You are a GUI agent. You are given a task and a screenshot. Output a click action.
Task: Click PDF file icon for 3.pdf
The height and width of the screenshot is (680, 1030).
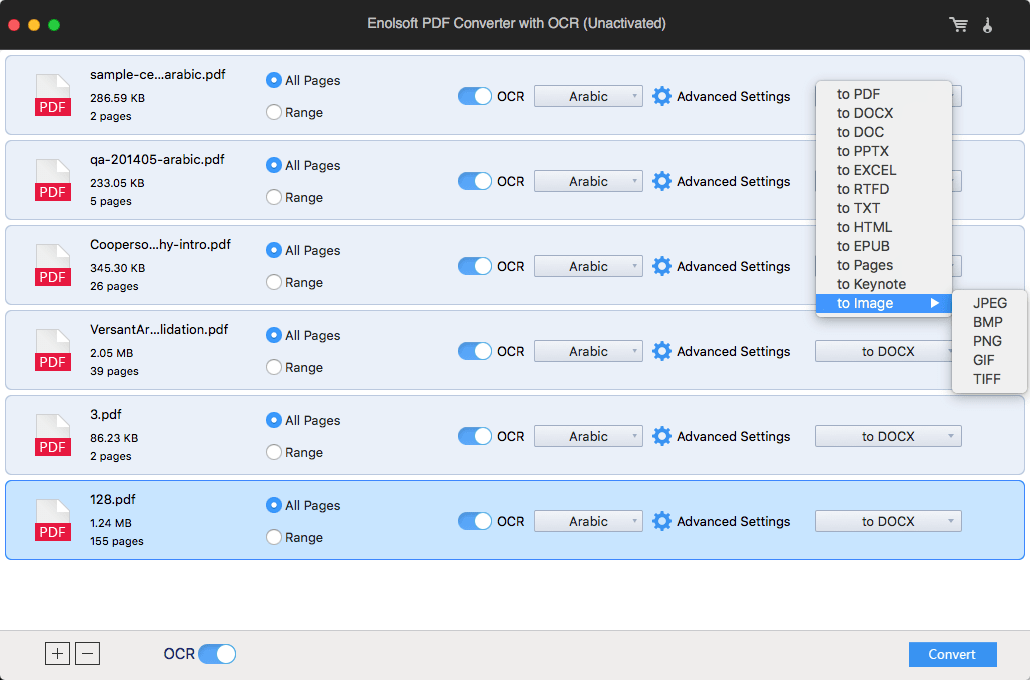coord(53,435)
